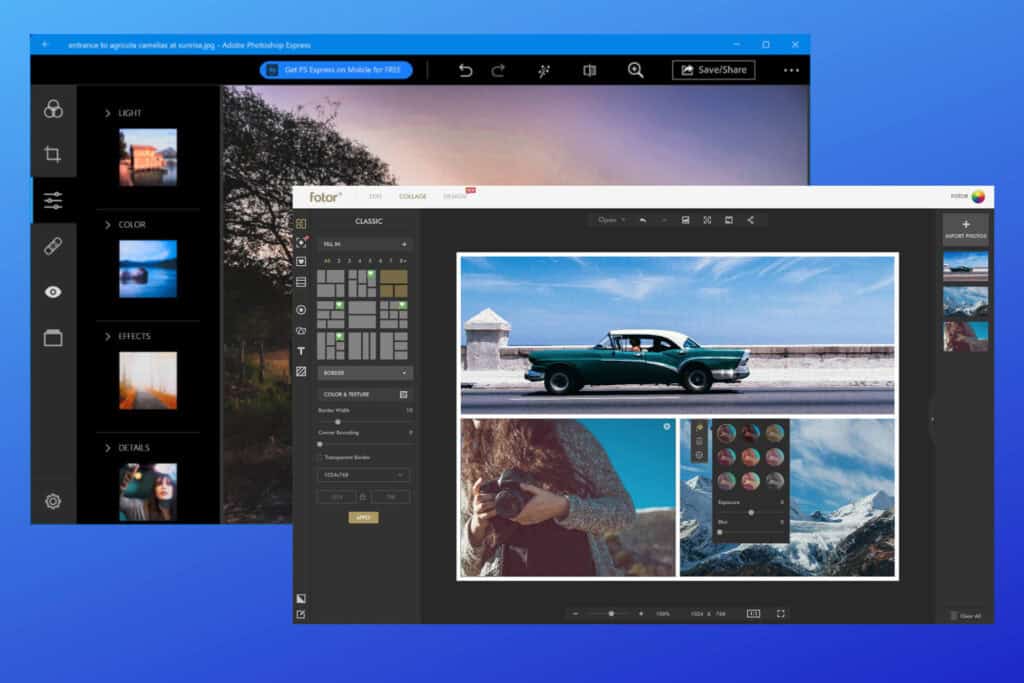Click the undo arrow in Fotor
Screen dimensions: 1024x683
tap(642, 220)
